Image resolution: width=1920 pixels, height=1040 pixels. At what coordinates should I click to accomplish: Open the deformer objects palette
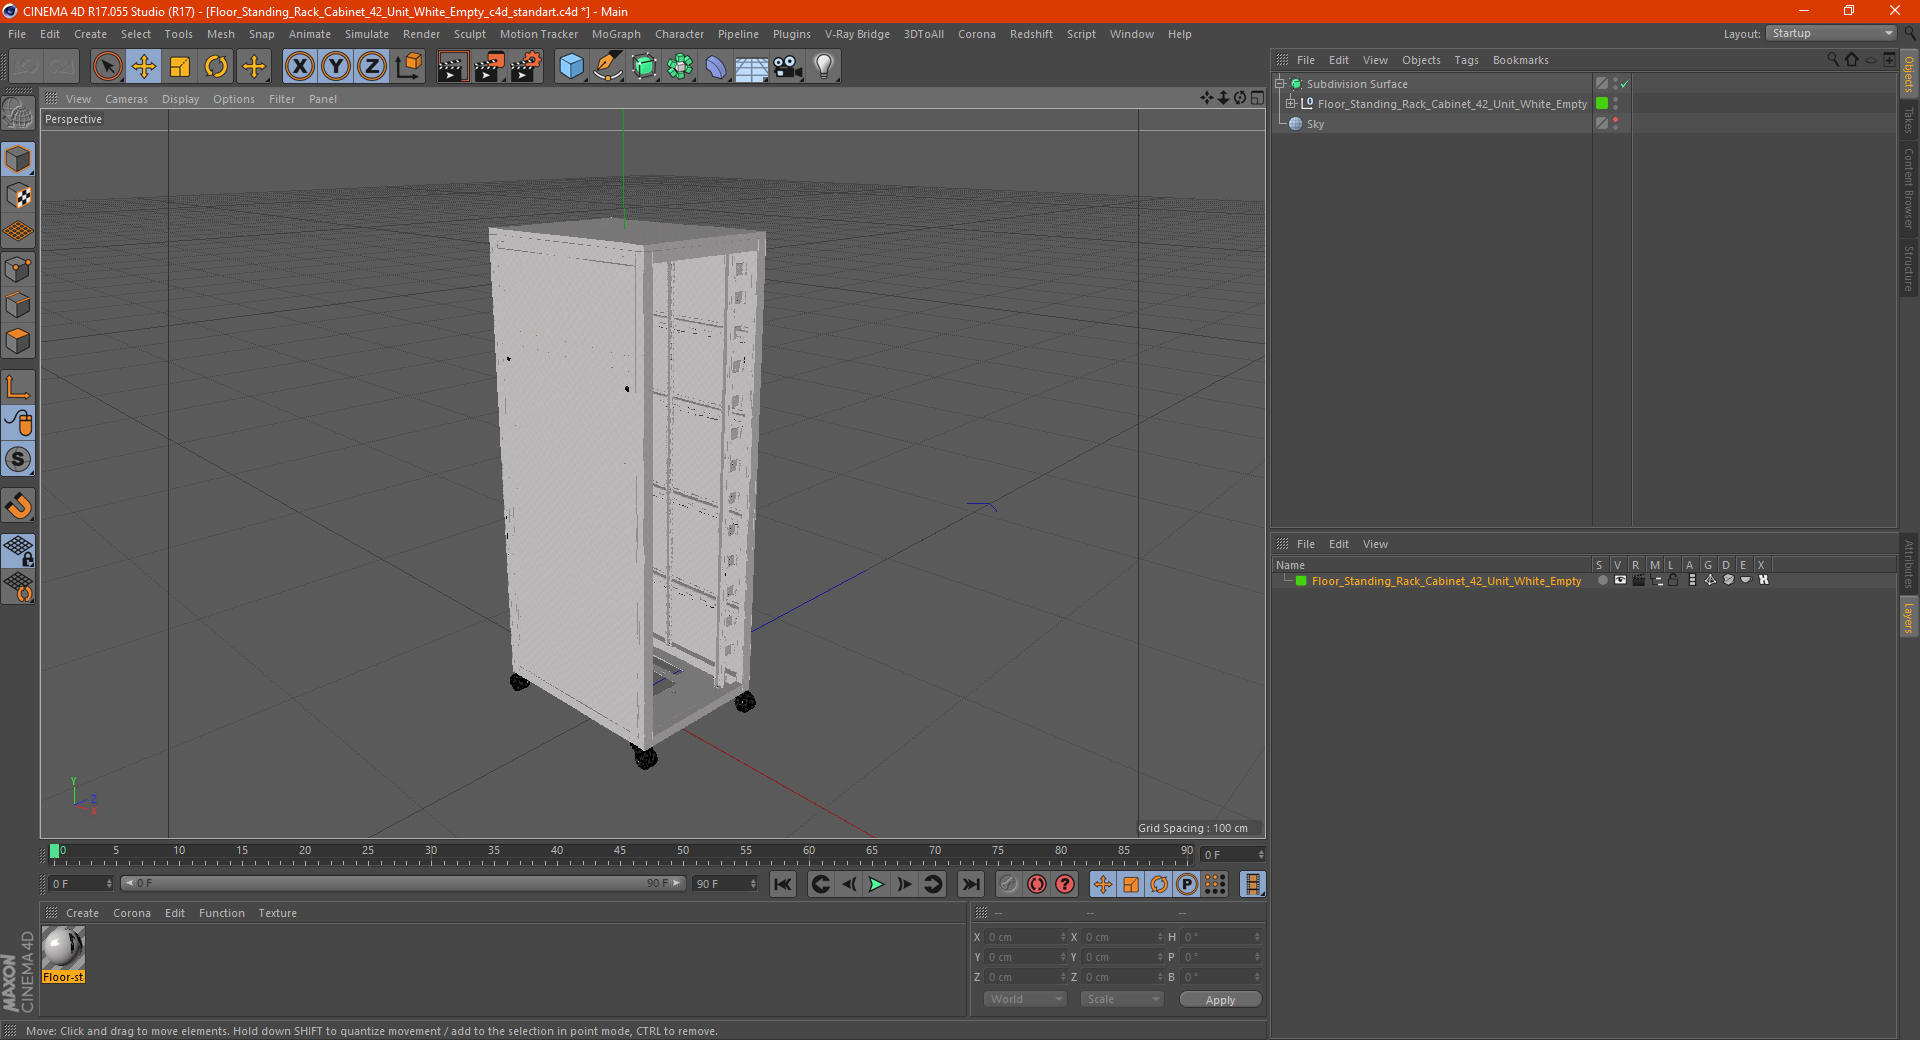click(716, 67)
